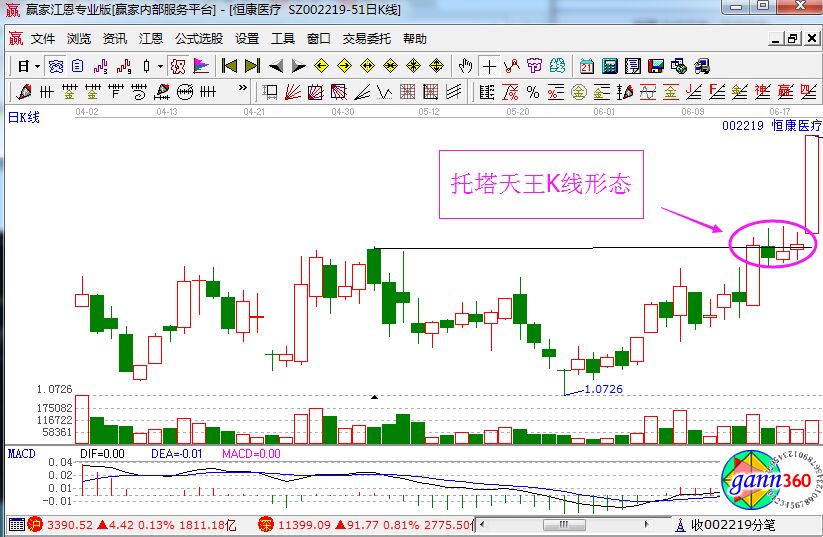Select the Gann fan lines drawing tool
This screenshot has height=537, width=823.
pos(293,93)
